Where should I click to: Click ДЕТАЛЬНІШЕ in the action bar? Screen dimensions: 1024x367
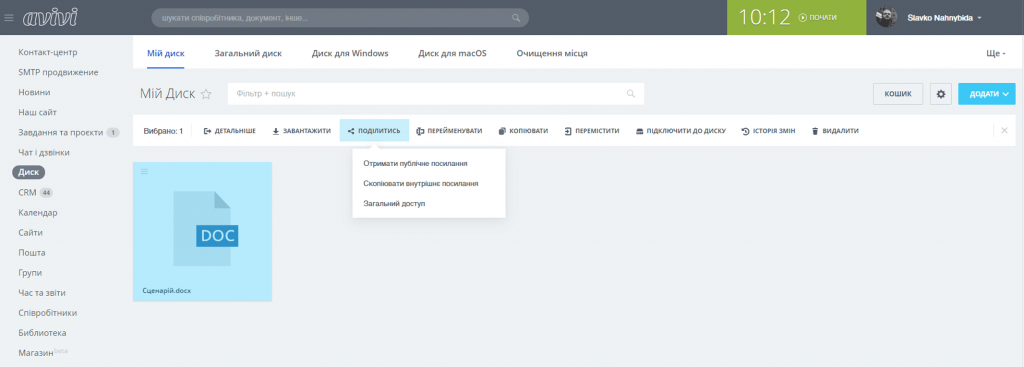coord(230,131)
